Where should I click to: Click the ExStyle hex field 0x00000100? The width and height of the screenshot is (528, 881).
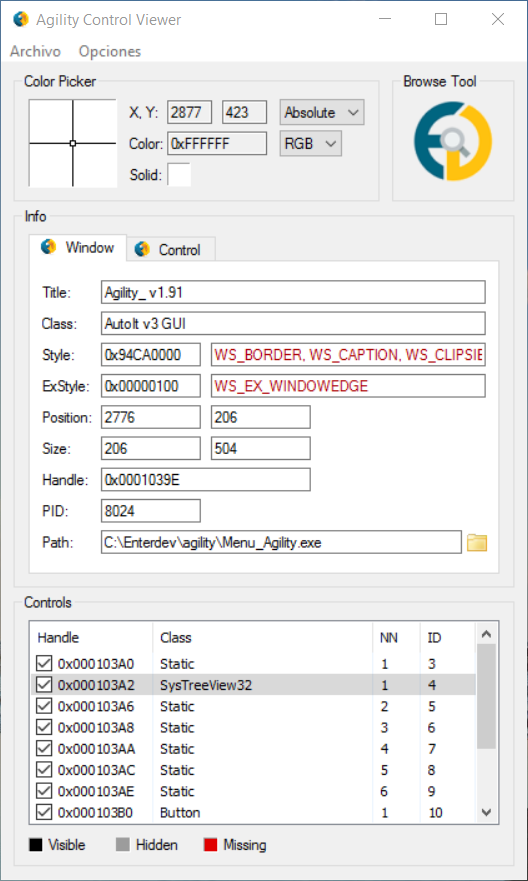pyautogui.click(x=151, y=386)
